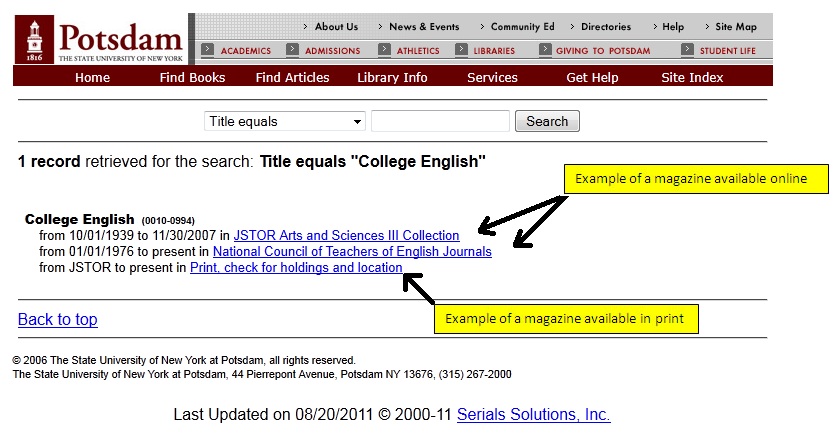Click the arrow icon beside ACADEMICS
The width and height of the screenshot is (837, 433).
coord(207,50)
